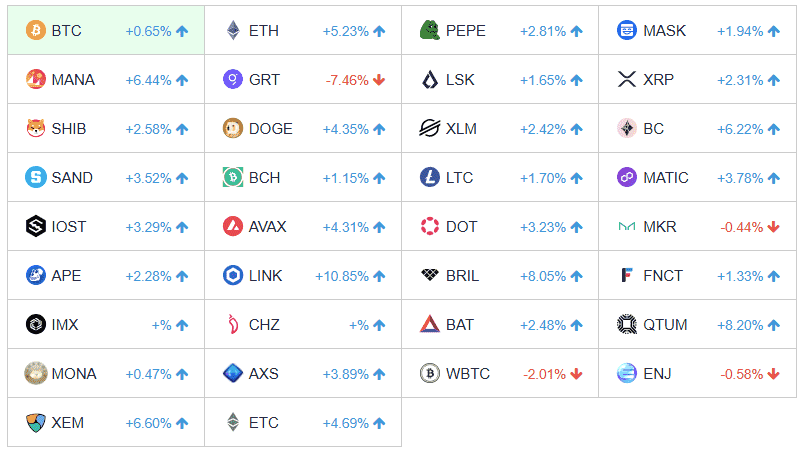The width and height of the screenshot is (805, 456).
Task: Click the Ethereum ETH diamond icon
Action: [233, 30]
